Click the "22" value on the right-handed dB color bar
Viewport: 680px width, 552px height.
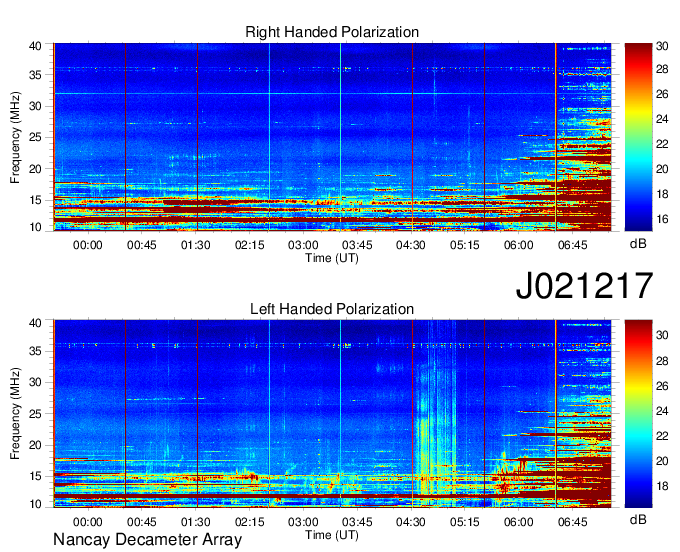tap(662, 144)
